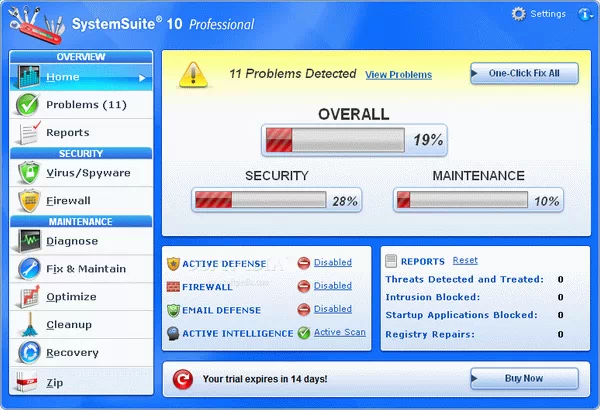Open the Home menu item
600x410 pixels.
tap(81, 77)
